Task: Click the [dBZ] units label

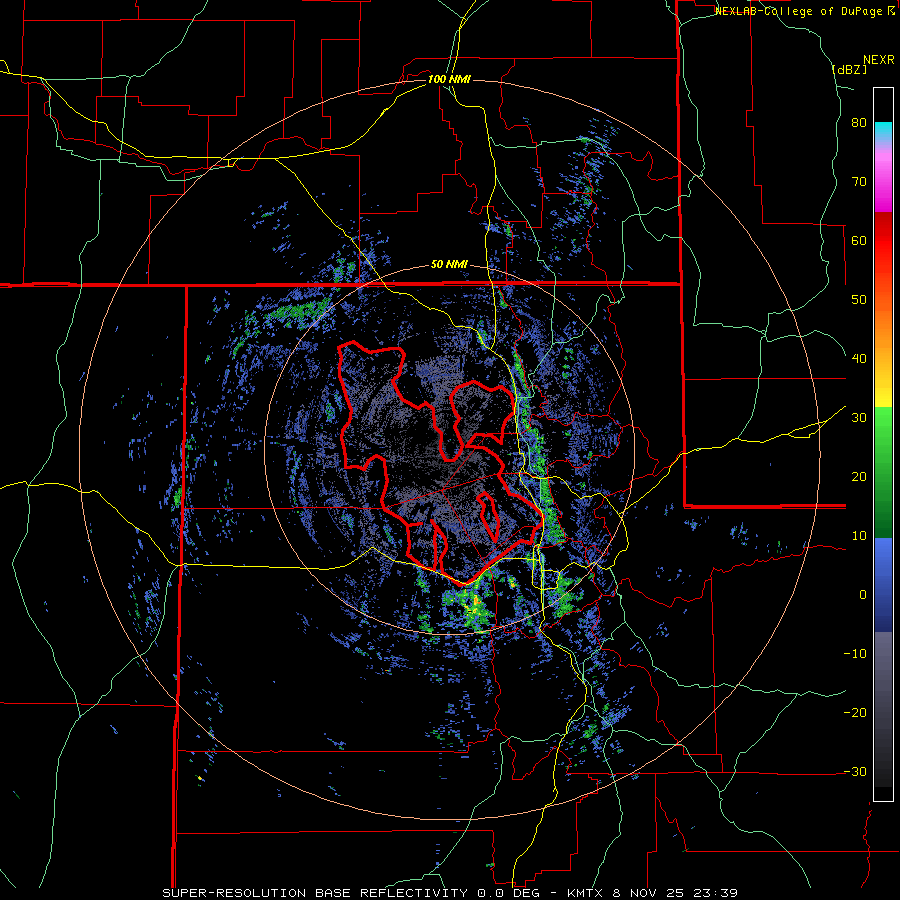Action: point(849,69)
